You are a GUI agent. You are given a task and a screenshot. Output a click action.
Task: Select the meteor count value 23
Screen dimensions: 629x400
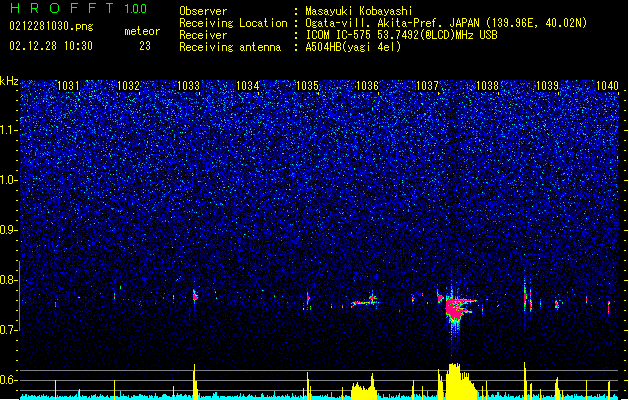145,46
